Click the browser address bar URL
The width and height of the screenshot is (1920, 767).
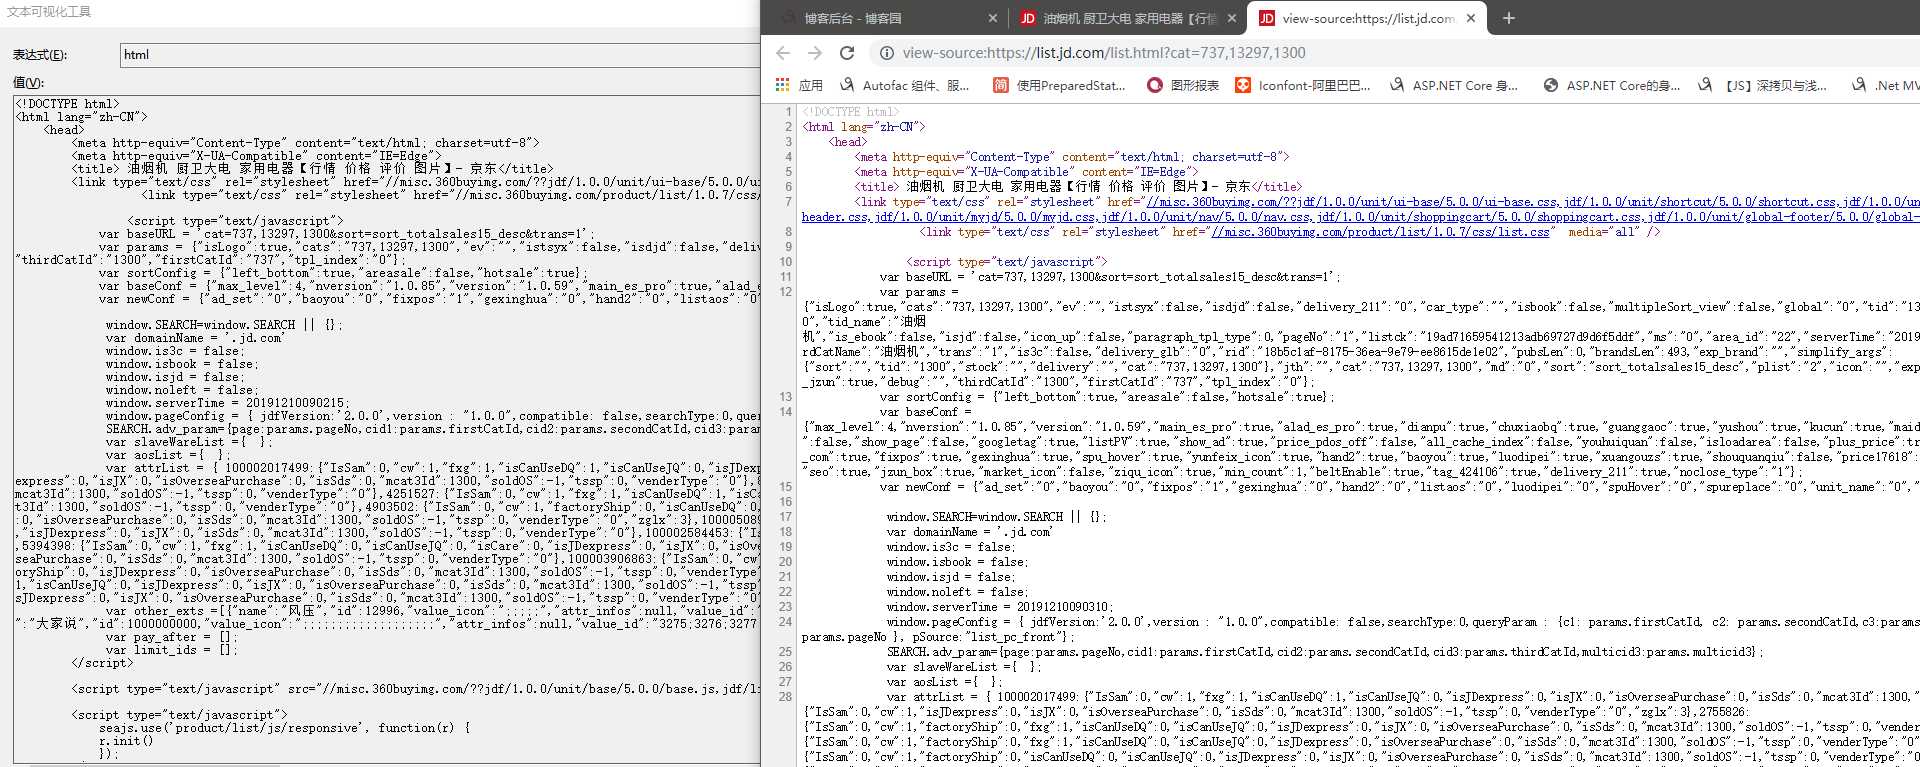click(x=1103, y=53)
